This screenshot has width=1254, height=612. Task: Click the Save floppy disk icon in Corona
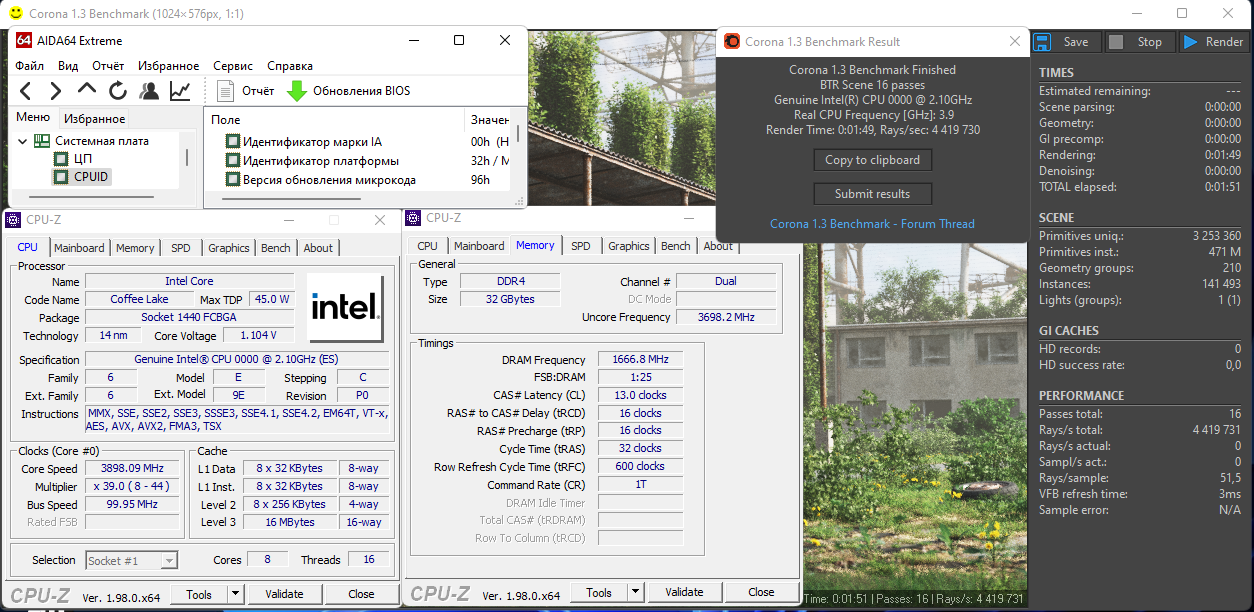pyautogui.click(x=1041, y=42)
